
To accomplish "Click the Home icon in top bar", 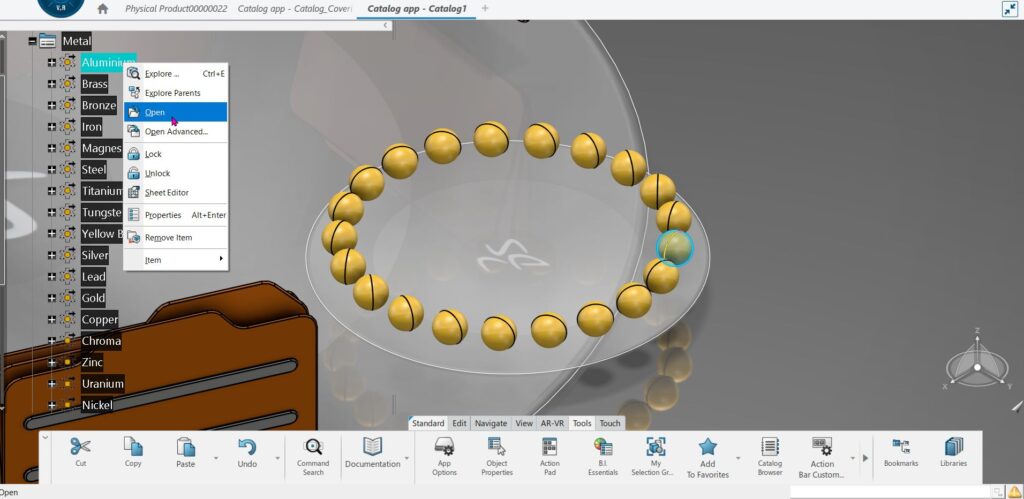I will 102,9.
